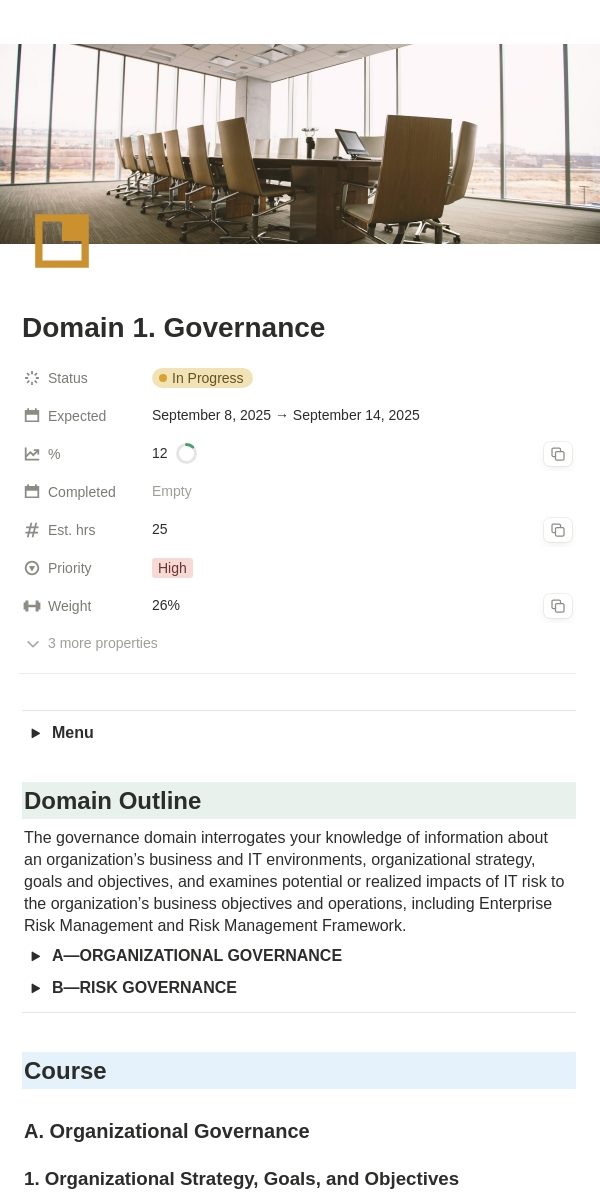Change the High priority tag
The image size is (600, 1200).
(x=172, y=568)
